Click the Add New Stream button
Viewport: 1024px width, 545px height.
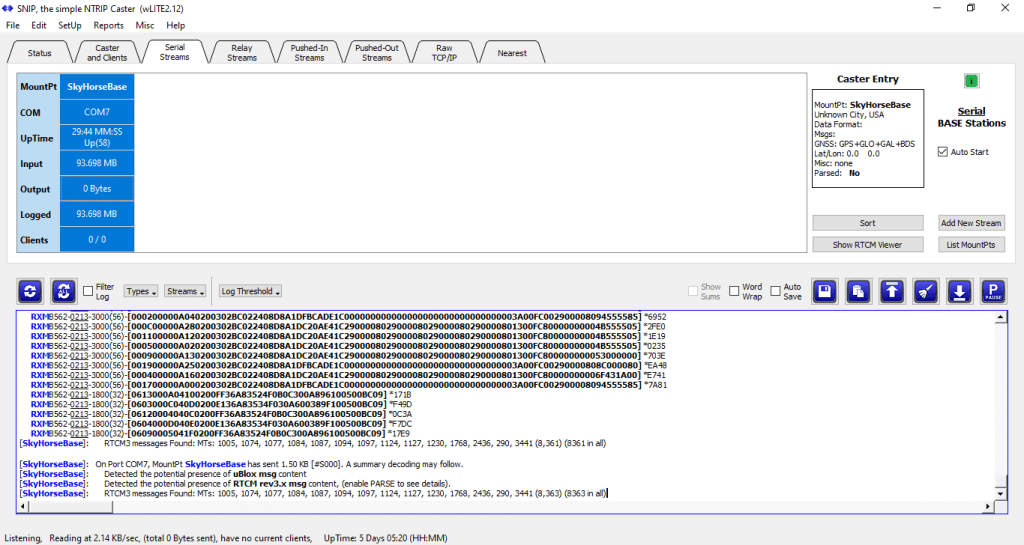[971, 223]
